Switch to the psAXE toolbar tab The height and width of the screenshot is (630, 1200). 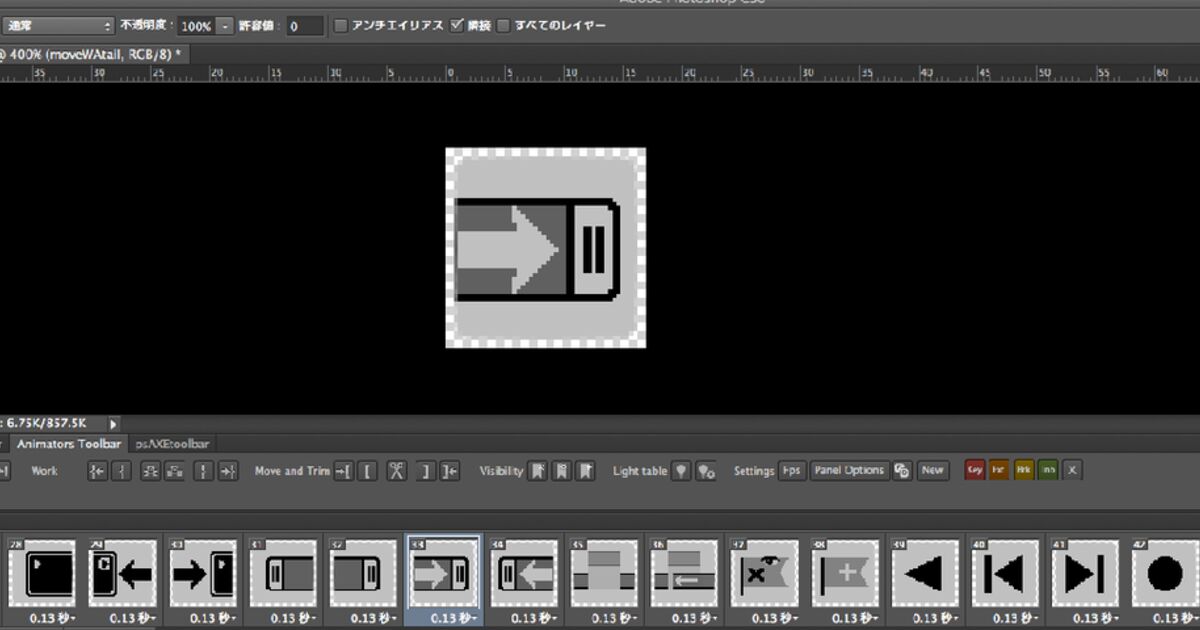pos(171,444)
